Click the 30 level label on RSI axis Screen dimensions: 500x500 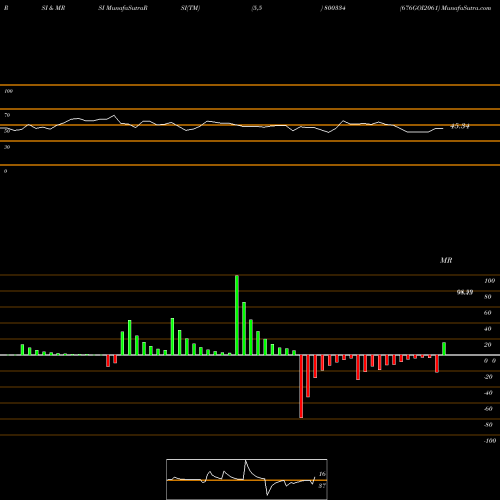point(7,147)
